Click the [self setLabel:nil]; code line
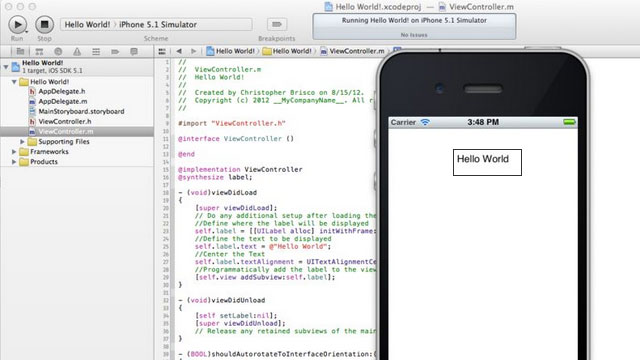Screen dimensions: 640x360 [x=236, y=316]
